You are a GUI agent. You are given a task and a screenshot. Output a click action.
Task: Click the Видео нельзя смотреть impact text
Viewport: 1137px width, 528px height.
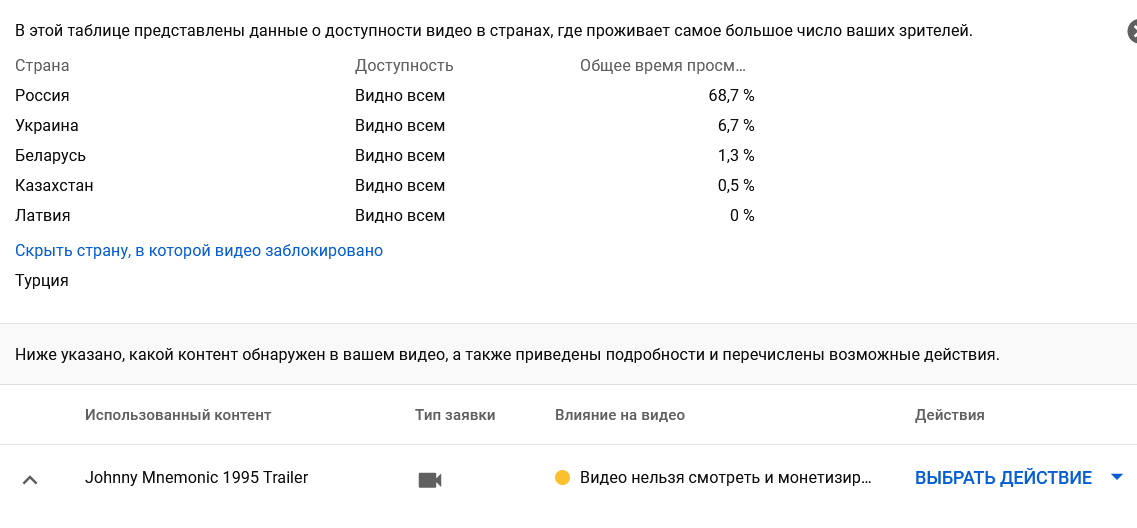tap(725, 478)
